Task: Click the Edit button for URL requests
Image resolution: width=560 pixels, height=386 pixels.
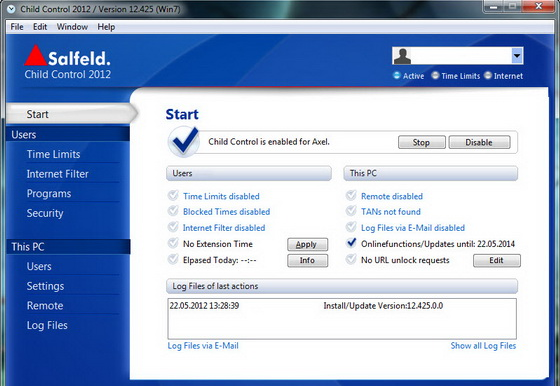Action: (497, 260)
